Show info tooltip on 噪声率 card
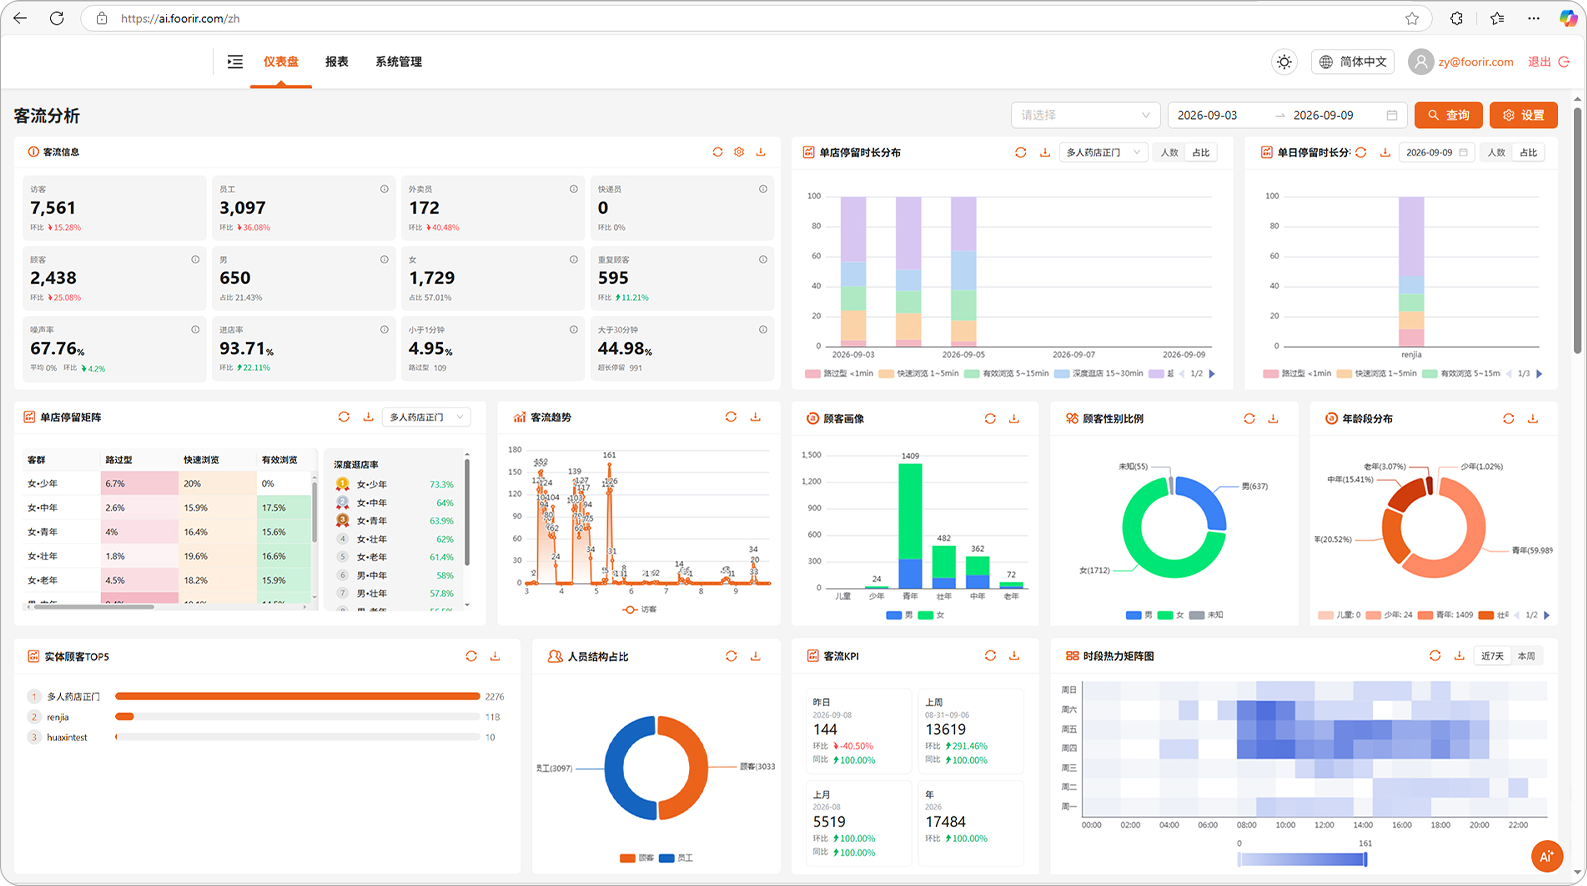Screen dimensions: 1587x886 tap(195, 329)
